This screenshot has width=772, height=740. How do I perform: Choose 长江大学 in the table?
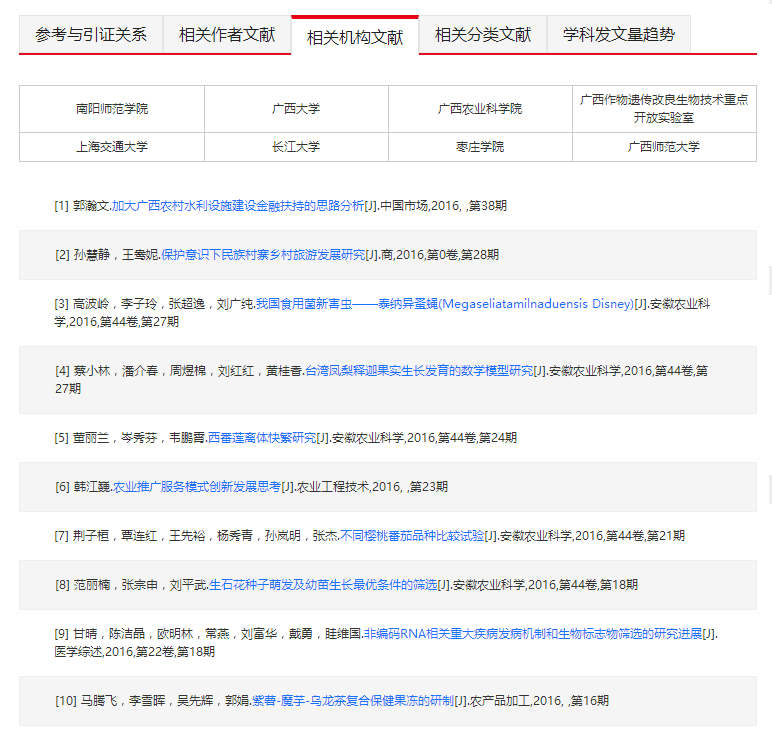click(x=296, y=147)
